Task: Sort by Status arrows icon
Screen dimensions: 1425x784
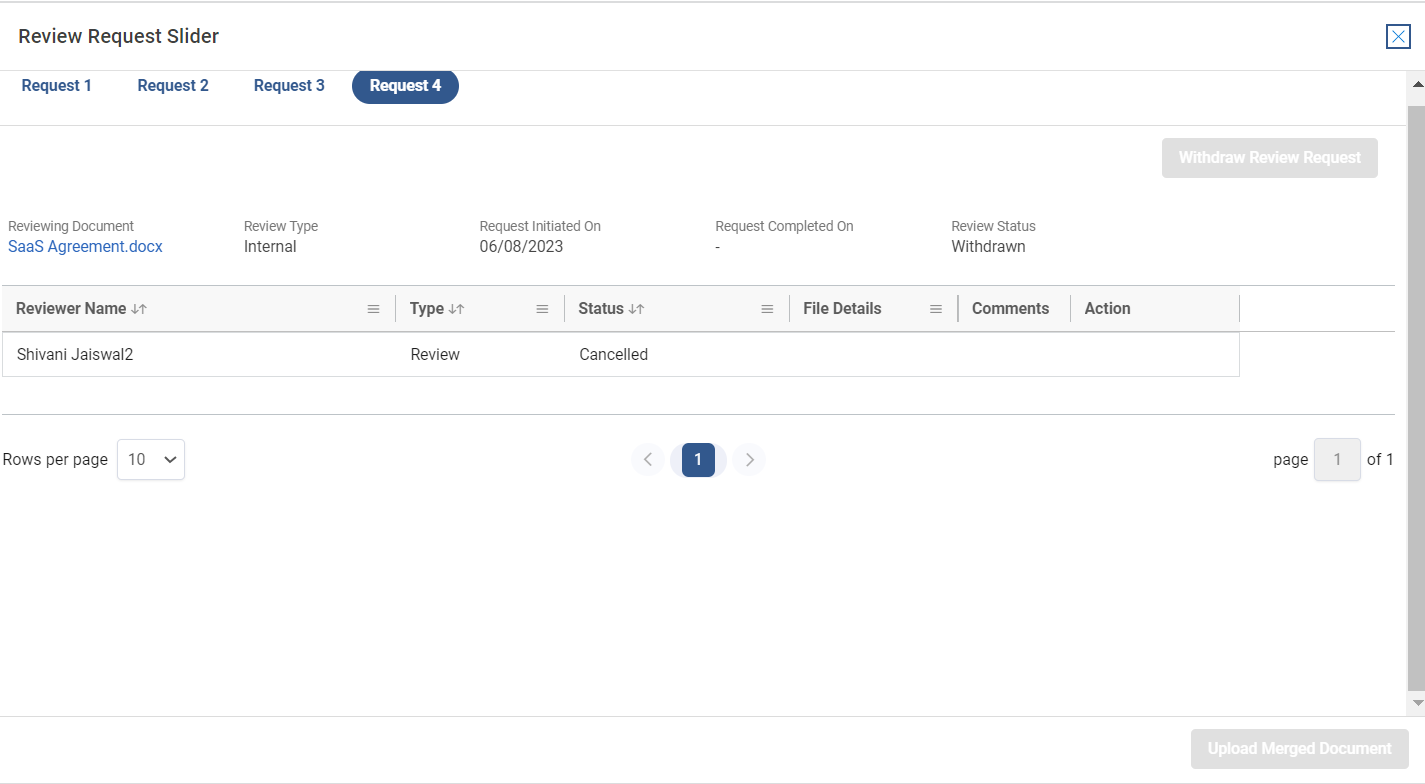Action: [x=637, y=309]
